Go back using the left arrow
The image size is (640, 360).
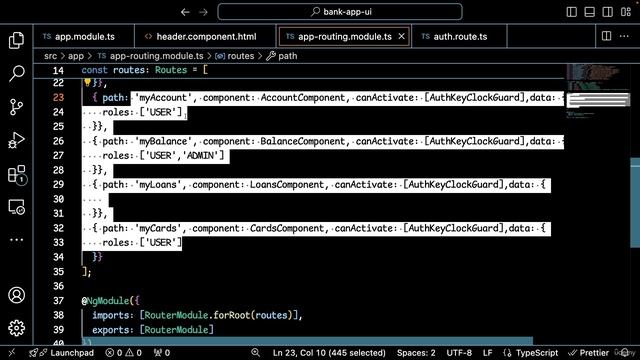[x=185, y=12]
